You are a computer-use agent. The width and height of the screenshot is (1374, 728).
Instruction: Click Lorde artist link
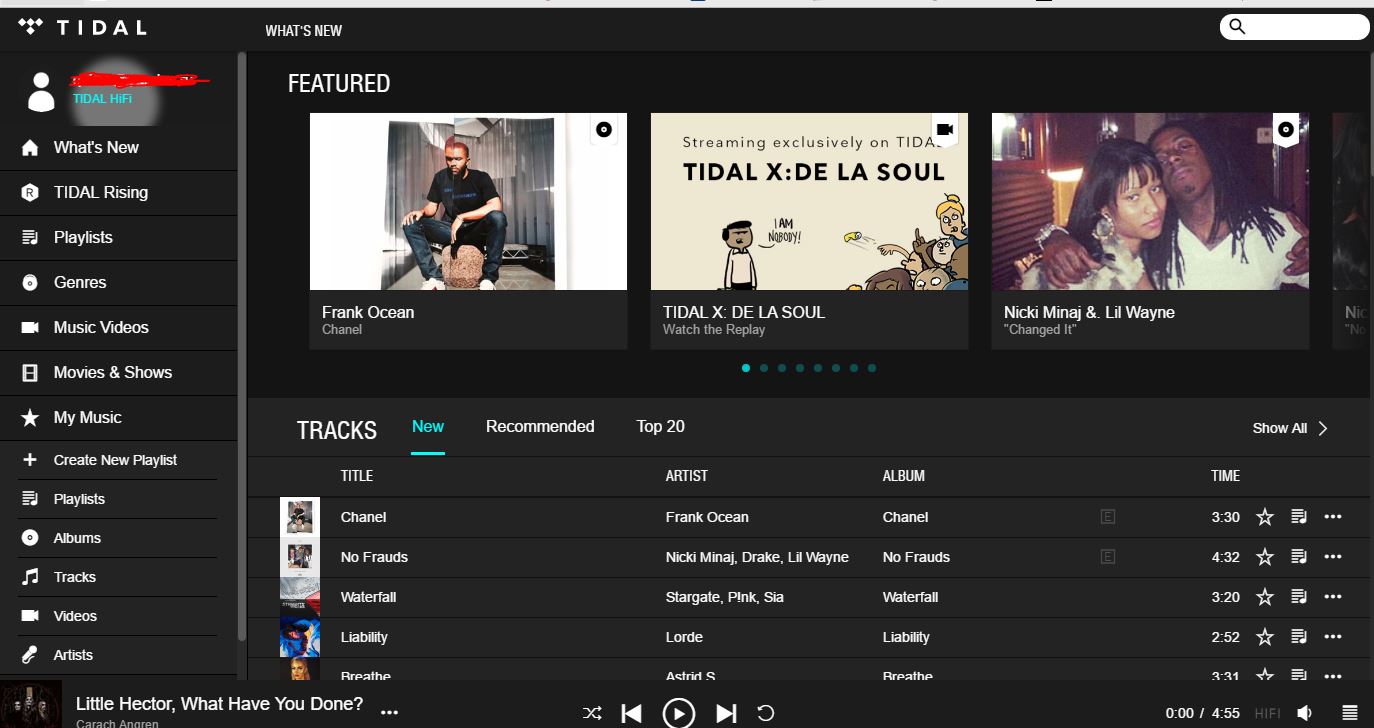(x=684, y=637)
